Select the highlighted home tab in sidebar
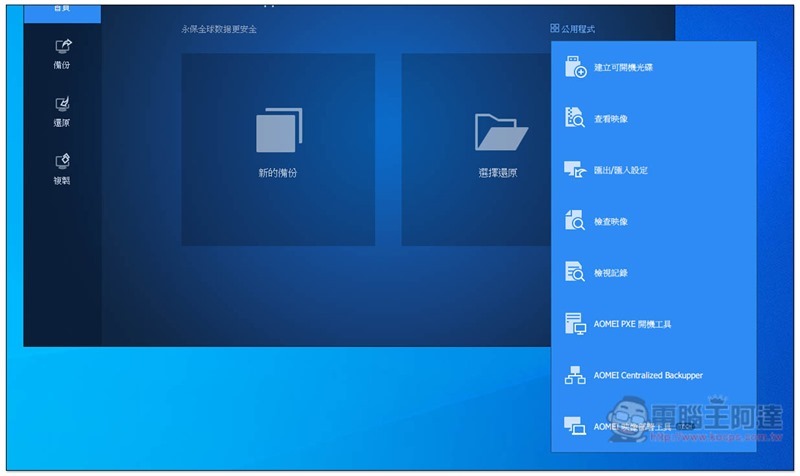800x476 pixels. [62, 14]
